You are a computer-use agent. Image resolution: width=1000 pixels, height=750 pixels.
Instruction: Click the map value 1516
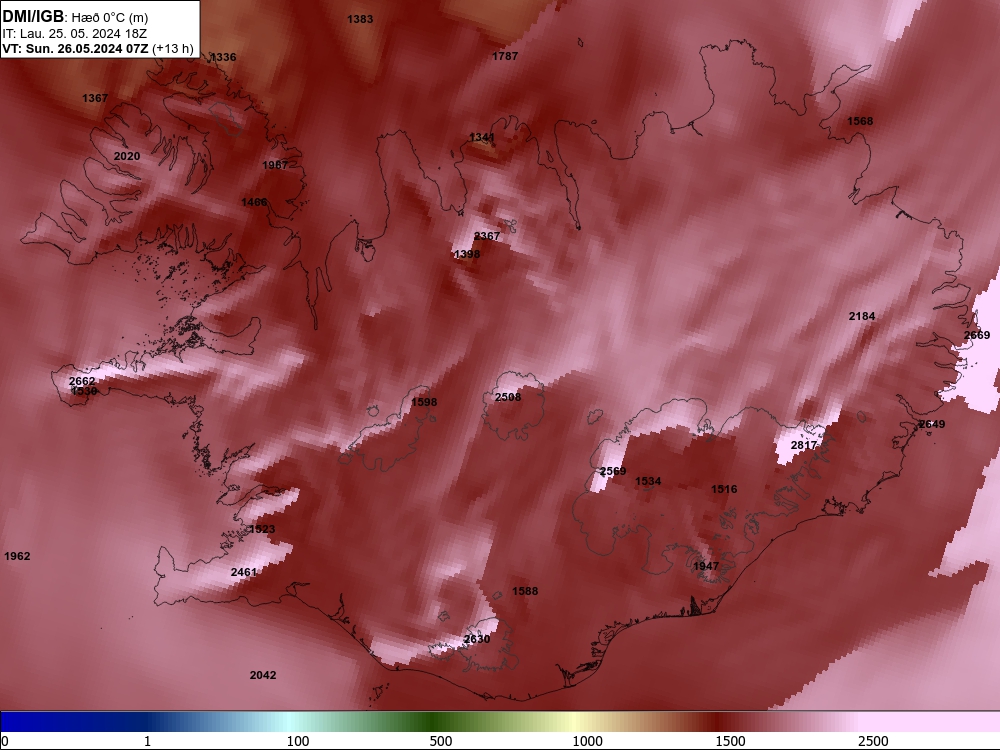724,489
